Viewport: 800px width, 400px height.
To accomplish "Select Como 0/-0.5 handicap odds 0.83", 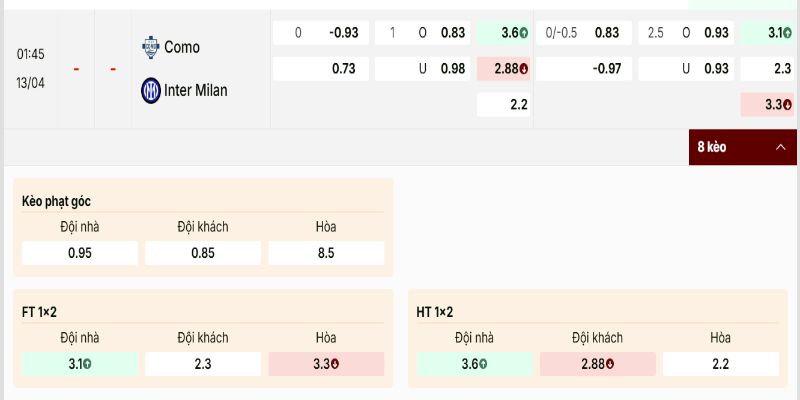I will tap(606, 33).
